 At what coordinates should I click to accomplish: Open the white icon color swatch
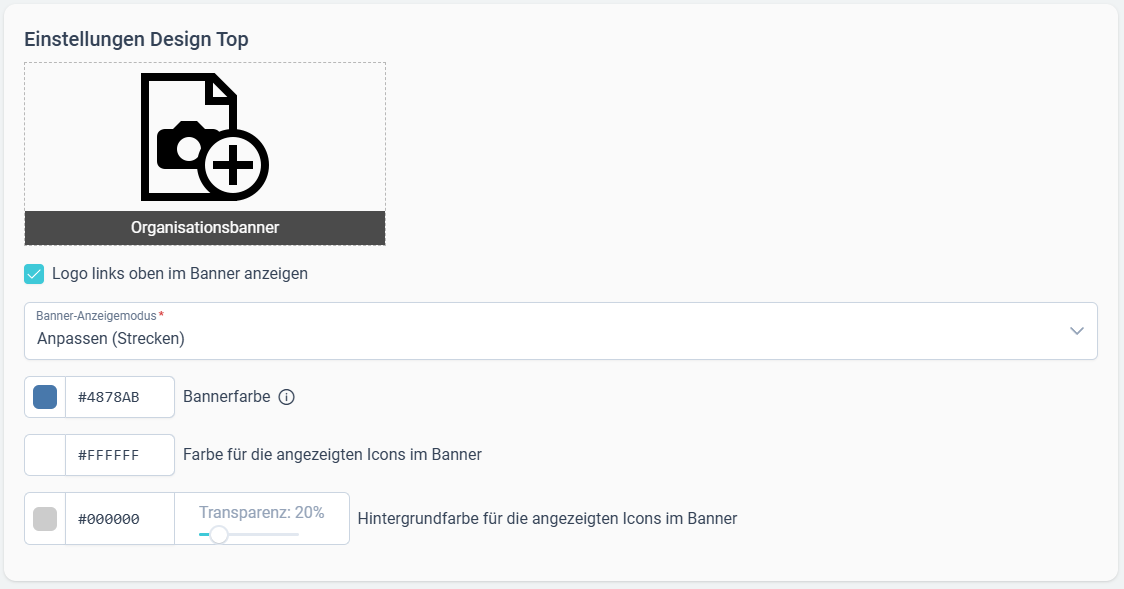(45, 455)
